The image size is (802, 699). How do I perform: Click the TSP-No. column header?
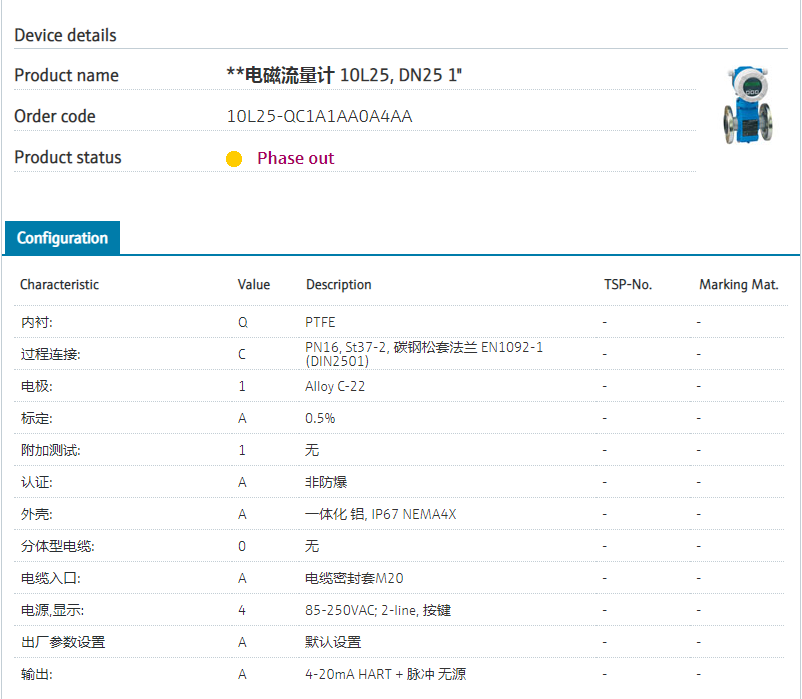click(627, 285)
